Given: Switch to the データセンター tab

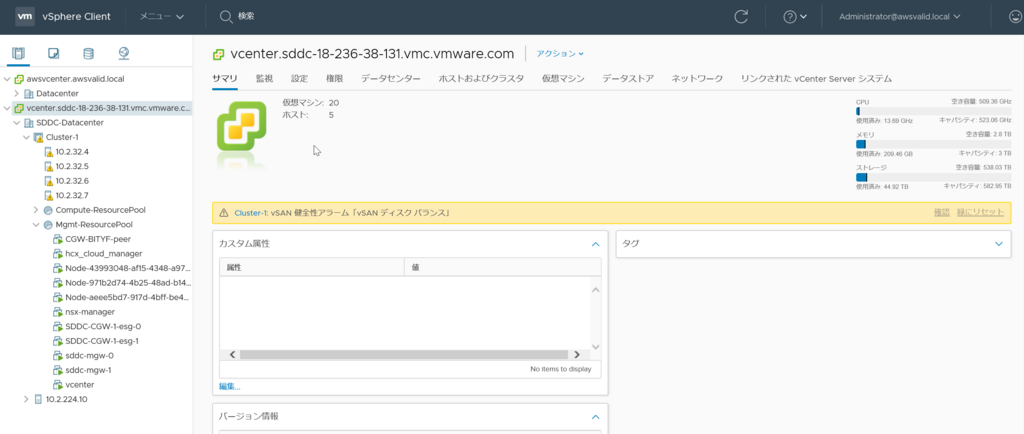Looking at the screenshot, I should click(391, 78).
